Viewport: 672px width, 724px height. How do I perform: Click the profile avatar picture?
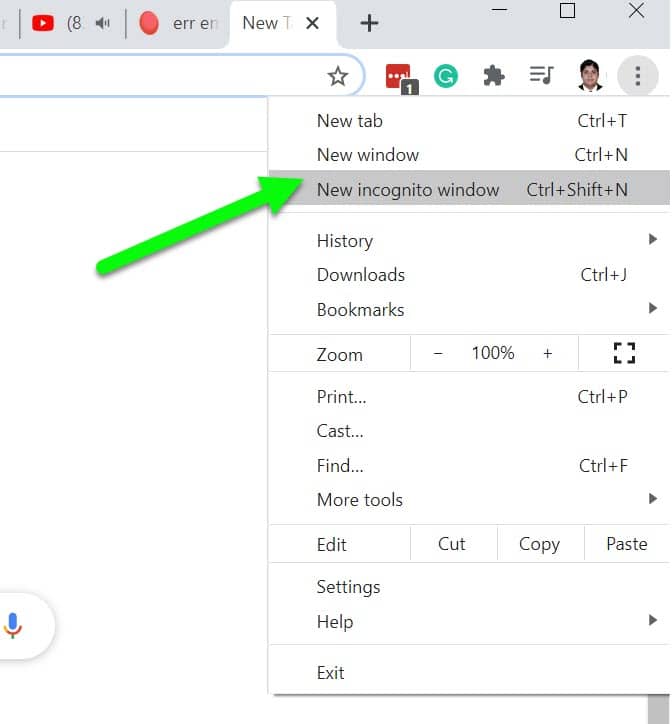click(590, 75)
